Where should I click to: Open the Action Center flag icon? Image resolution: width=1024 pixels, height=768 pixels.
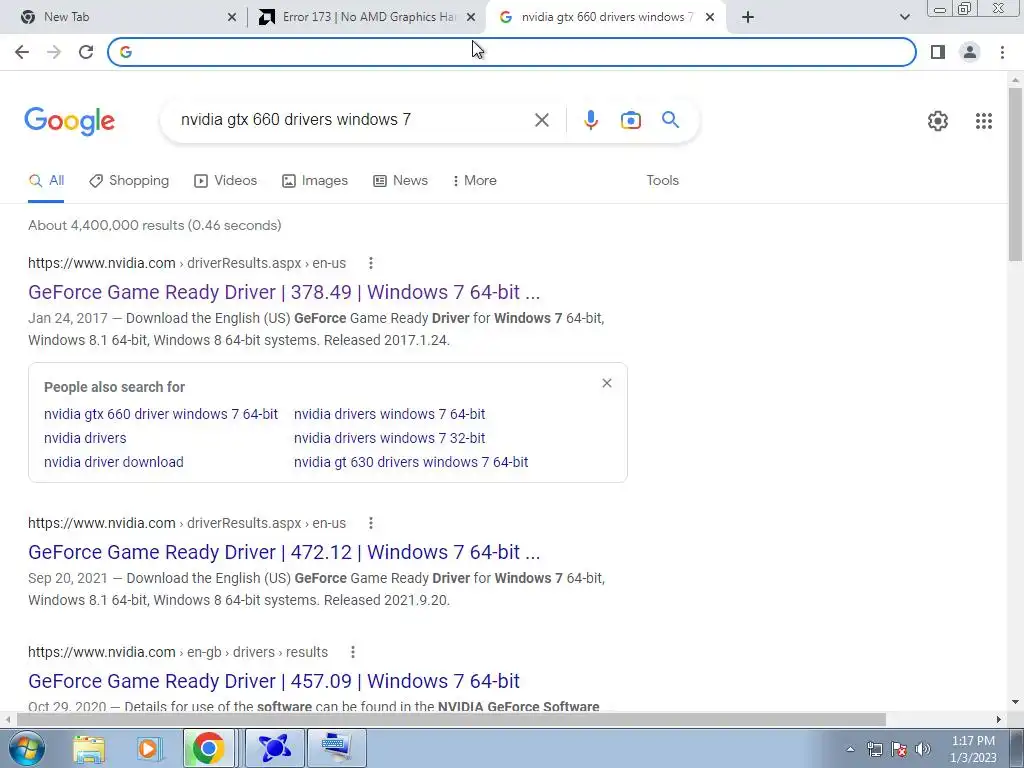pyautogui.click(x=899, y=749)
